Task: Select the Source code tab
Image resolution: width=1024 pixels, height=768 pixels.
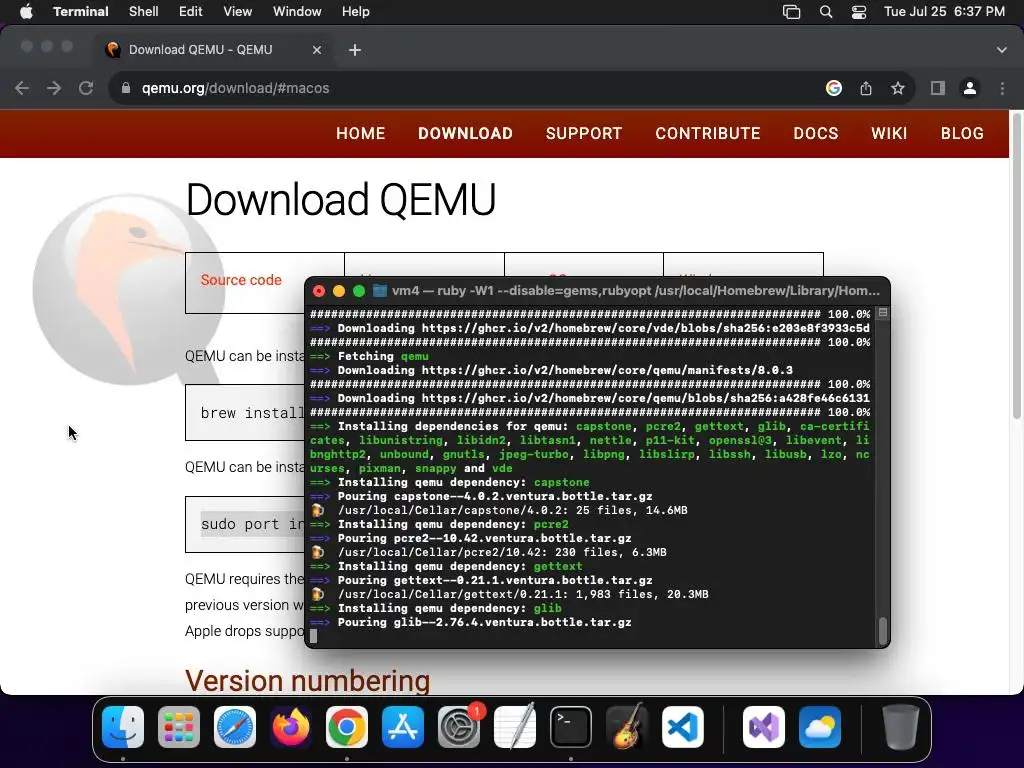Action: (241, 280)
